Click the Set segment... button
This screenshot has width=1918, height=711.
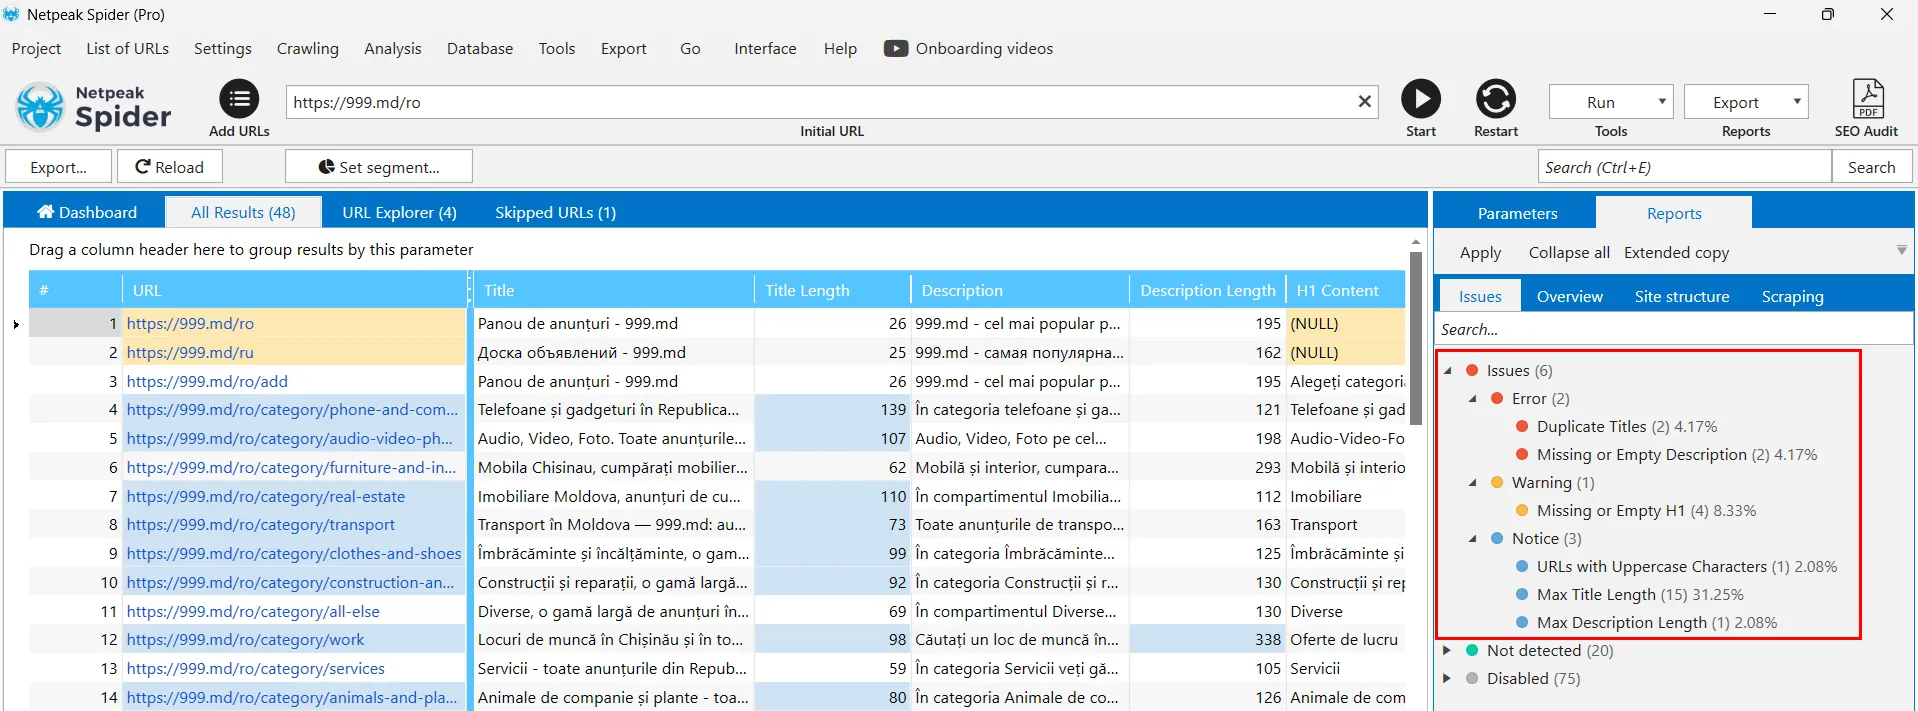point(379,167)
